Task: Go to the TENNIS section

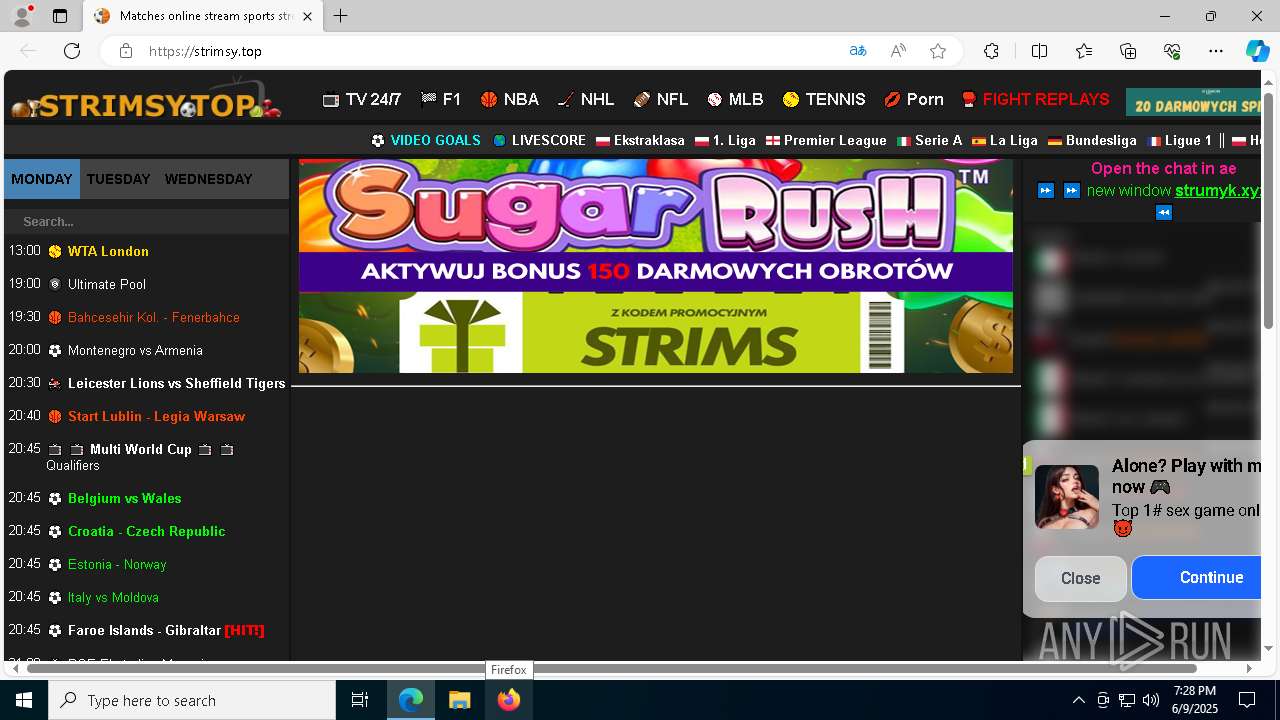Action: 824,99
